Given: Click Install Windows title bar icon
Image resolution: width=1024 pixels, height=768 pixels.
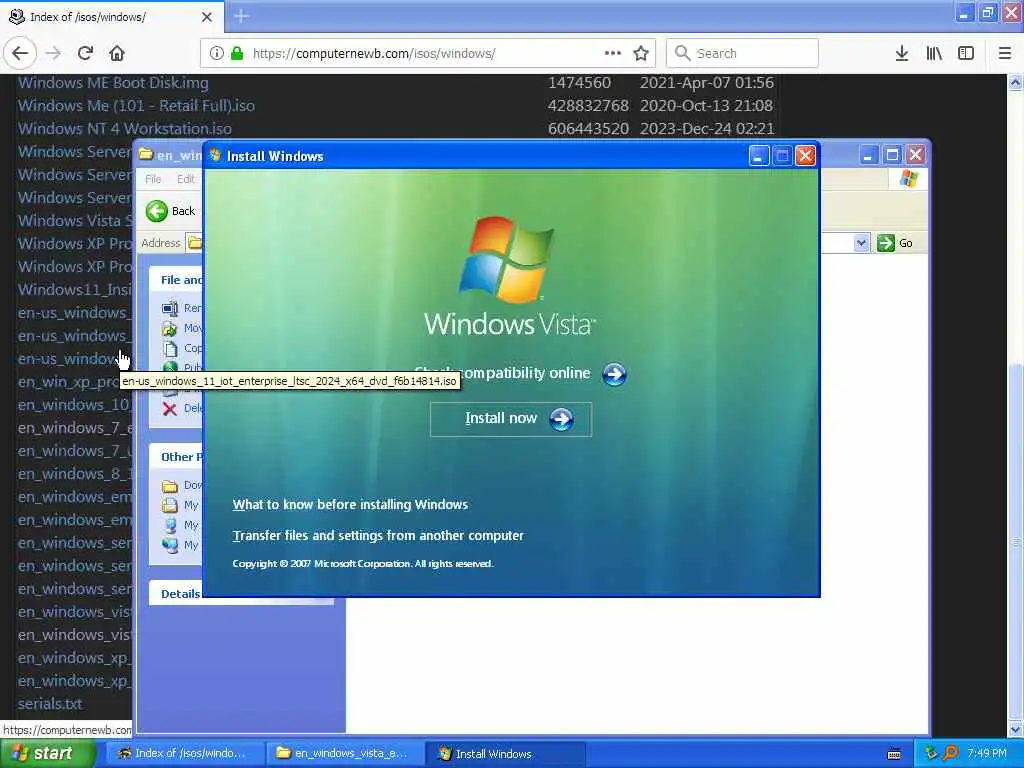Looking at the screenshot, I should tap(215, 155).
